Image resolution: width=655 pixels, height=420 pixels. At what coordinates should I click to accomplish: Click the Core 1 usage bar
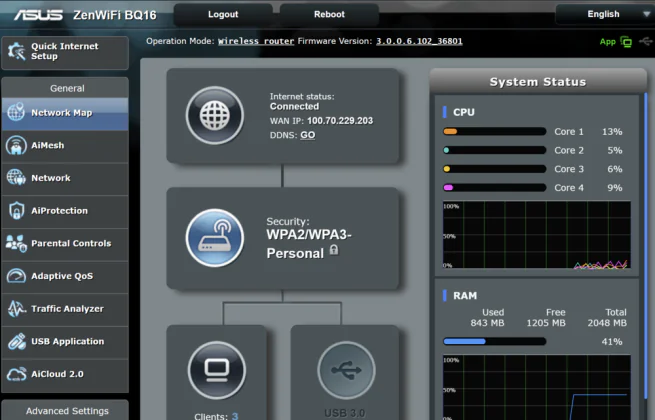click(495, 132)
